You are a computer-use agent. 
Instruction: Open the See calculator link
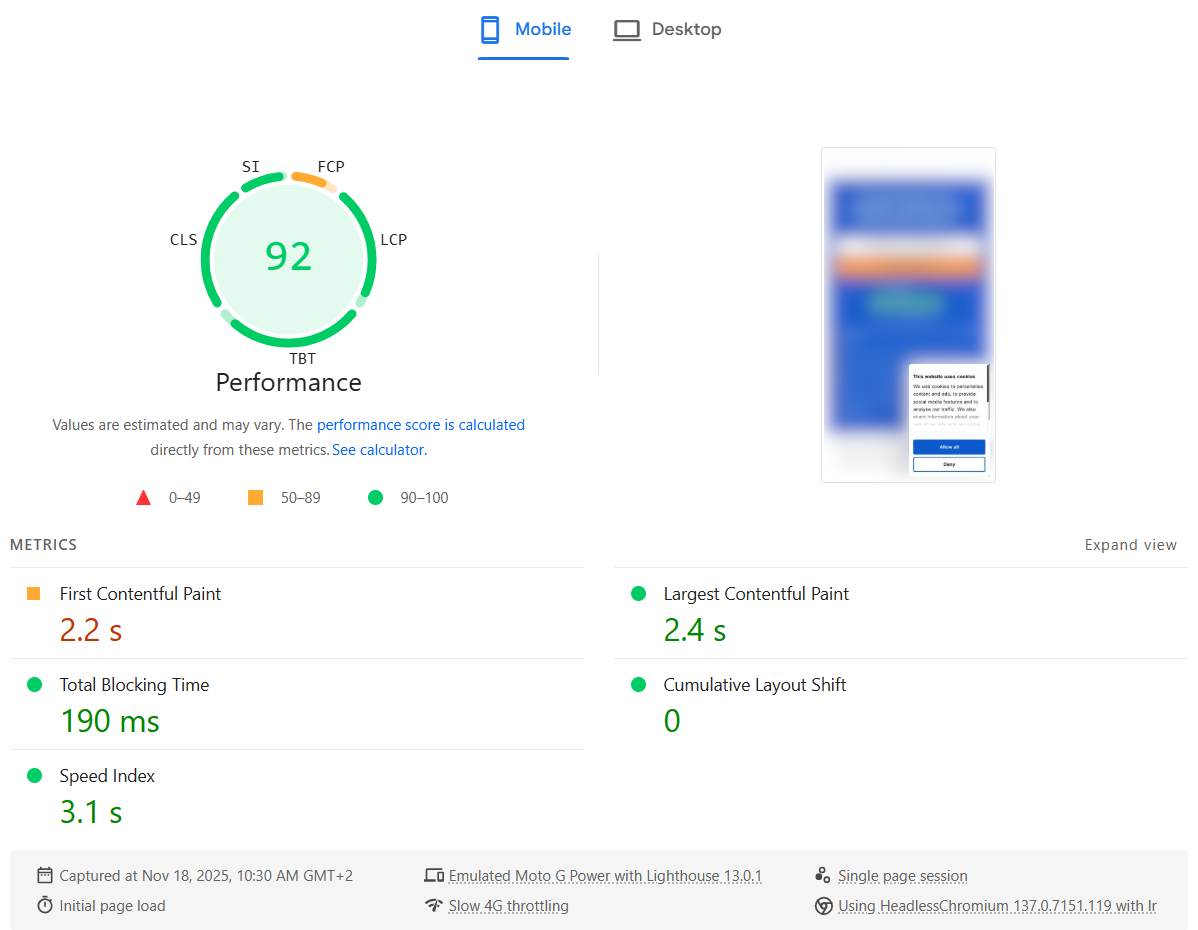tap(378, 450)
